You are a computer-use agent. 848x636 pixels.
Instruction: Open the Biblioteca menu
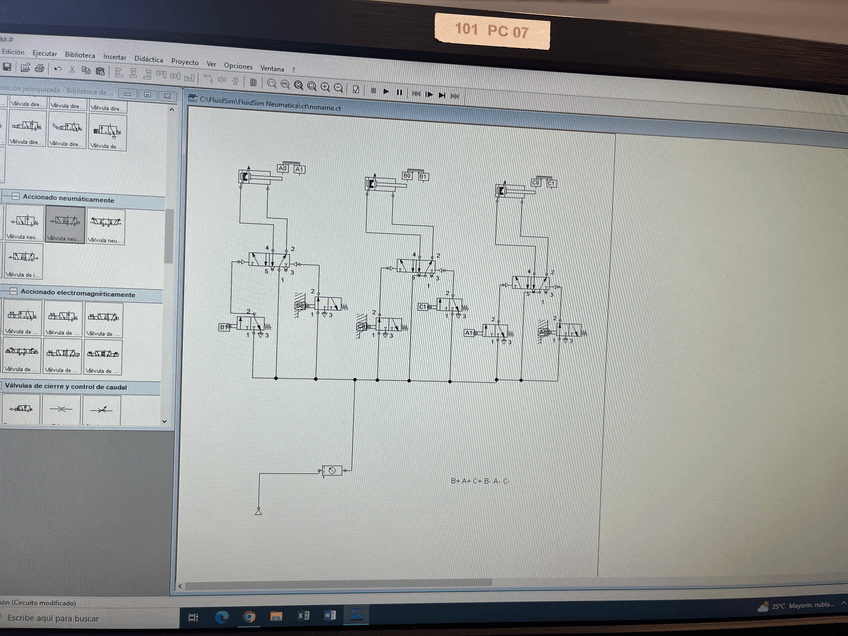[80, 55]
